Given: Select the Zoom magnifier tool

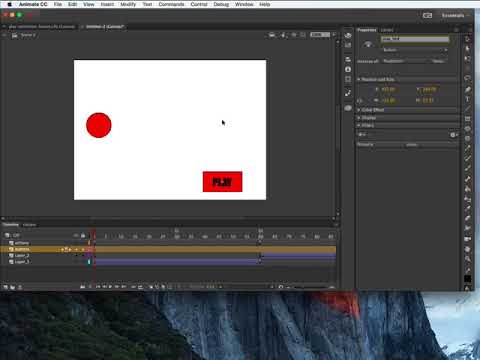Looking at the screenshot, I should coord(468,259).
